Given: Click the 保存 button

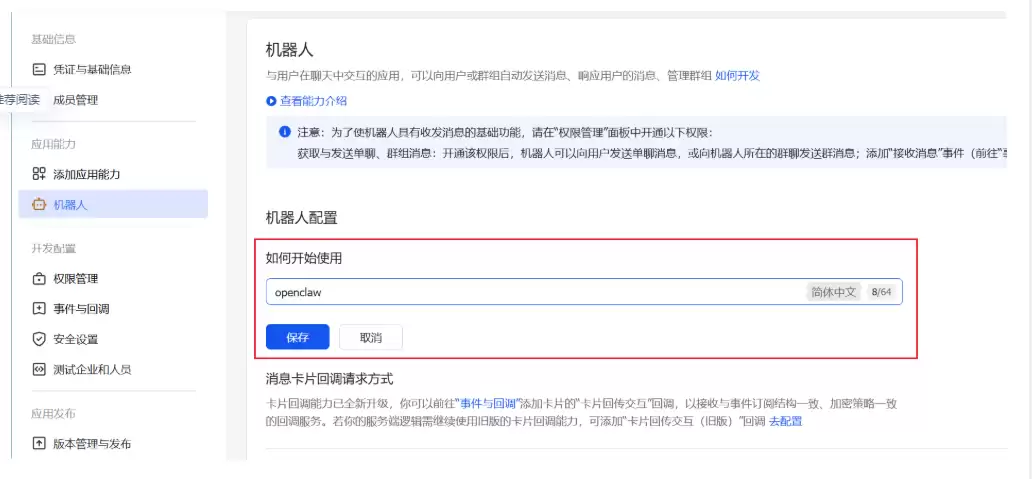Looking at the screenshot, I should tap(297, 338).
